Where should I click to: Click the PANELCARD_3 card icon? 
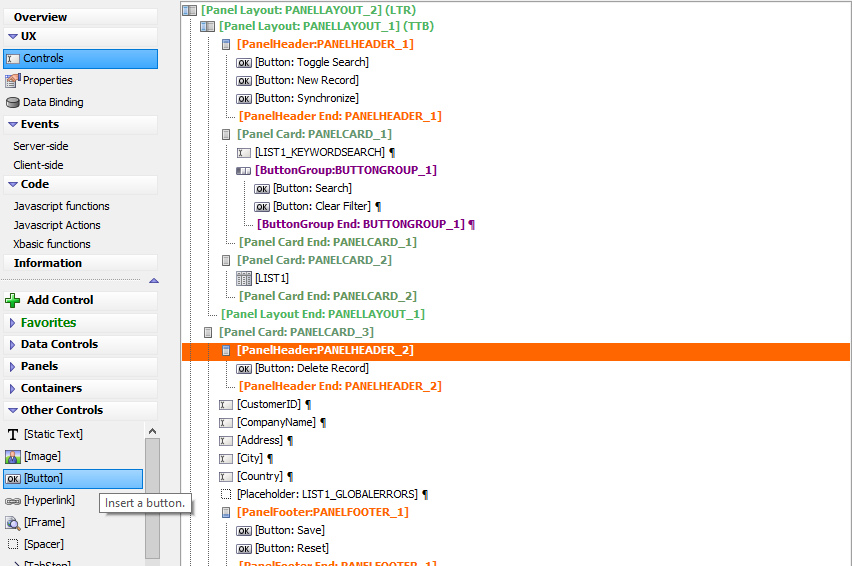point(208,332)
